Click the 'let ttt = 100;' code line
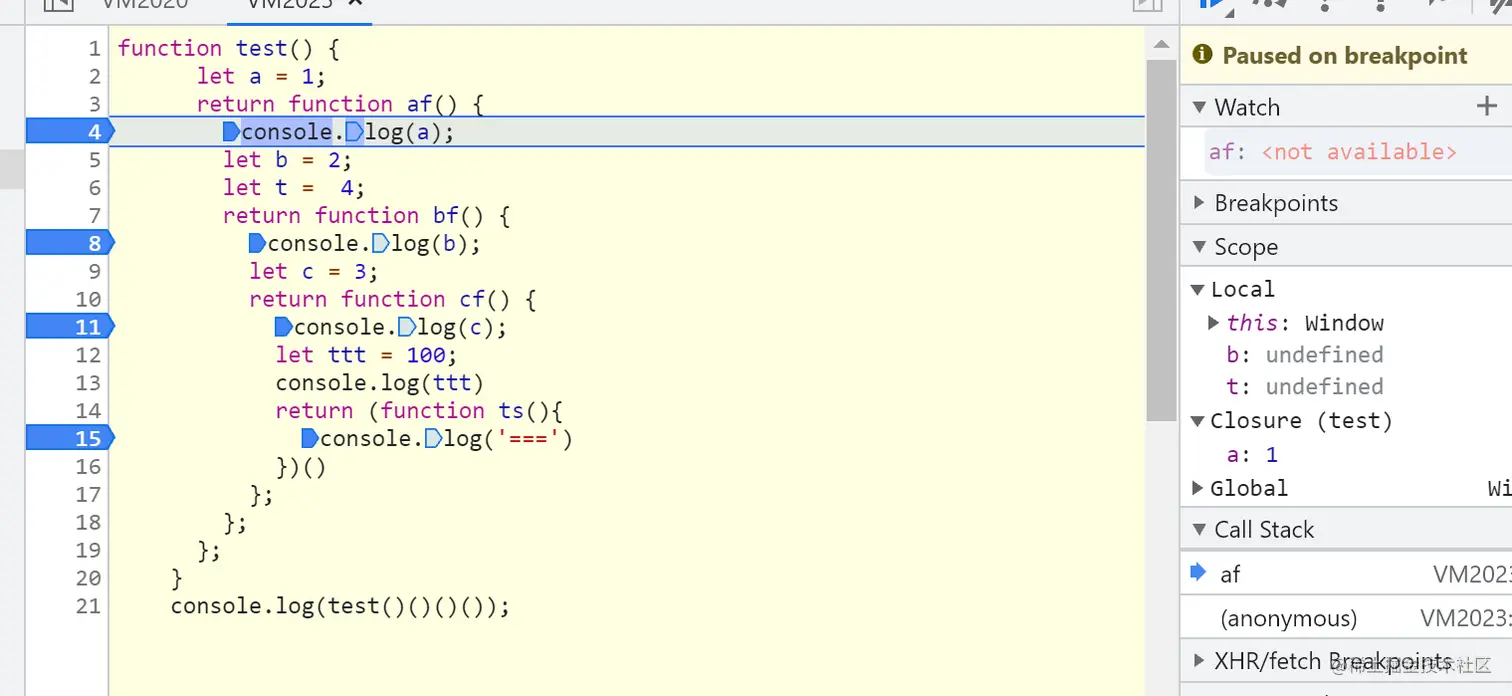Viewport: 1512px width, 696px height. tap(366, 355)
